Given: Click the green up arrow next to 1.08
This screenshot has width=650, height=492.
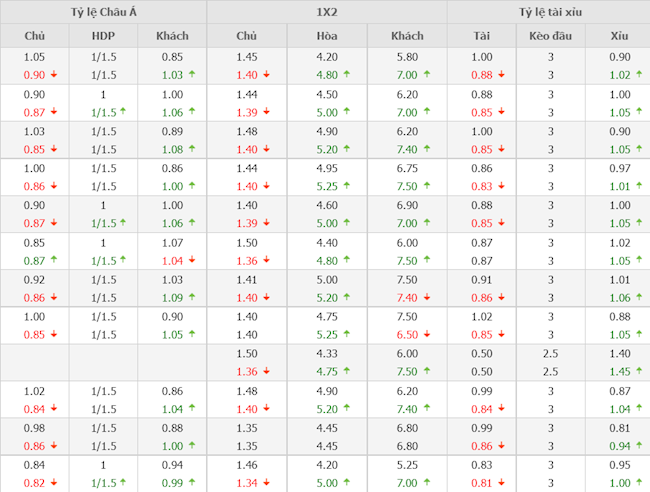Looking at the screenshot, I should (x=191, y=150).
